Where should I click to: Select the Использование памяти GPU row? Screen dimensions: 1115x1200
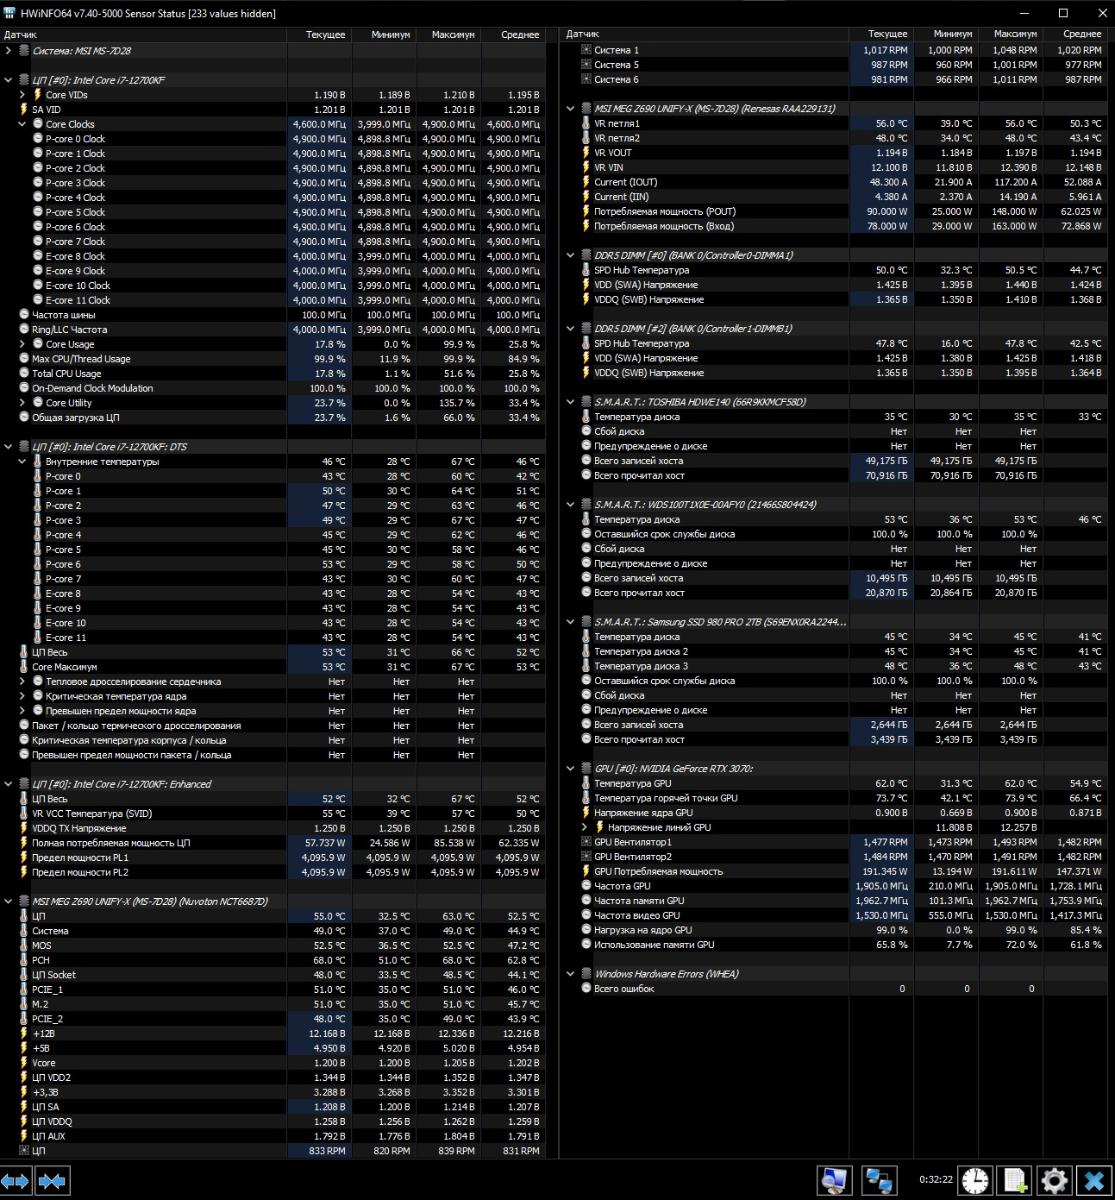(x=835, y=945)
